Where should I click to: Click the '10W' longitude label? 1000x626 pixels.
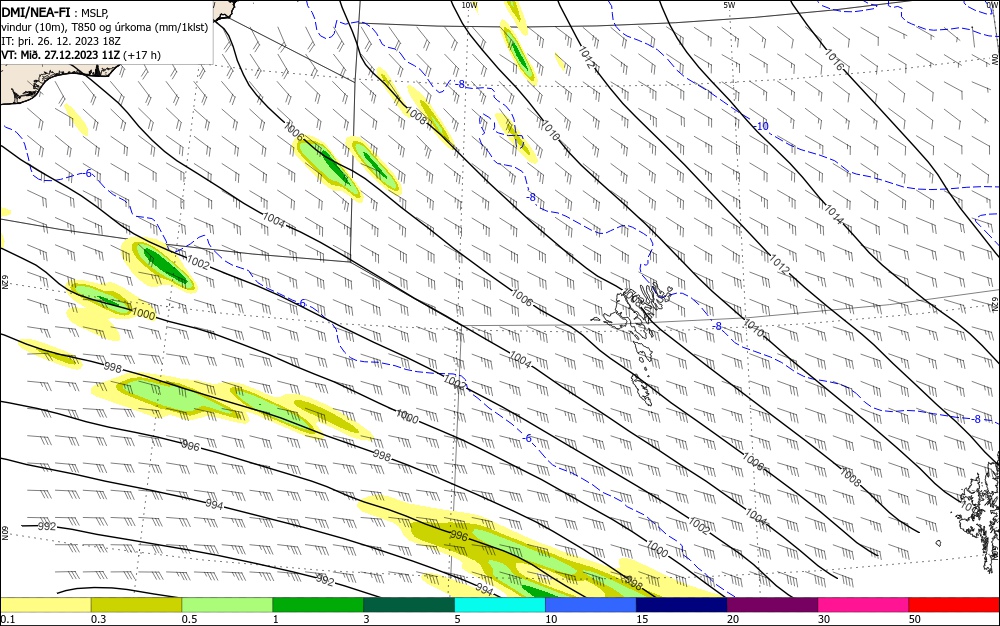tap(469, 5)
